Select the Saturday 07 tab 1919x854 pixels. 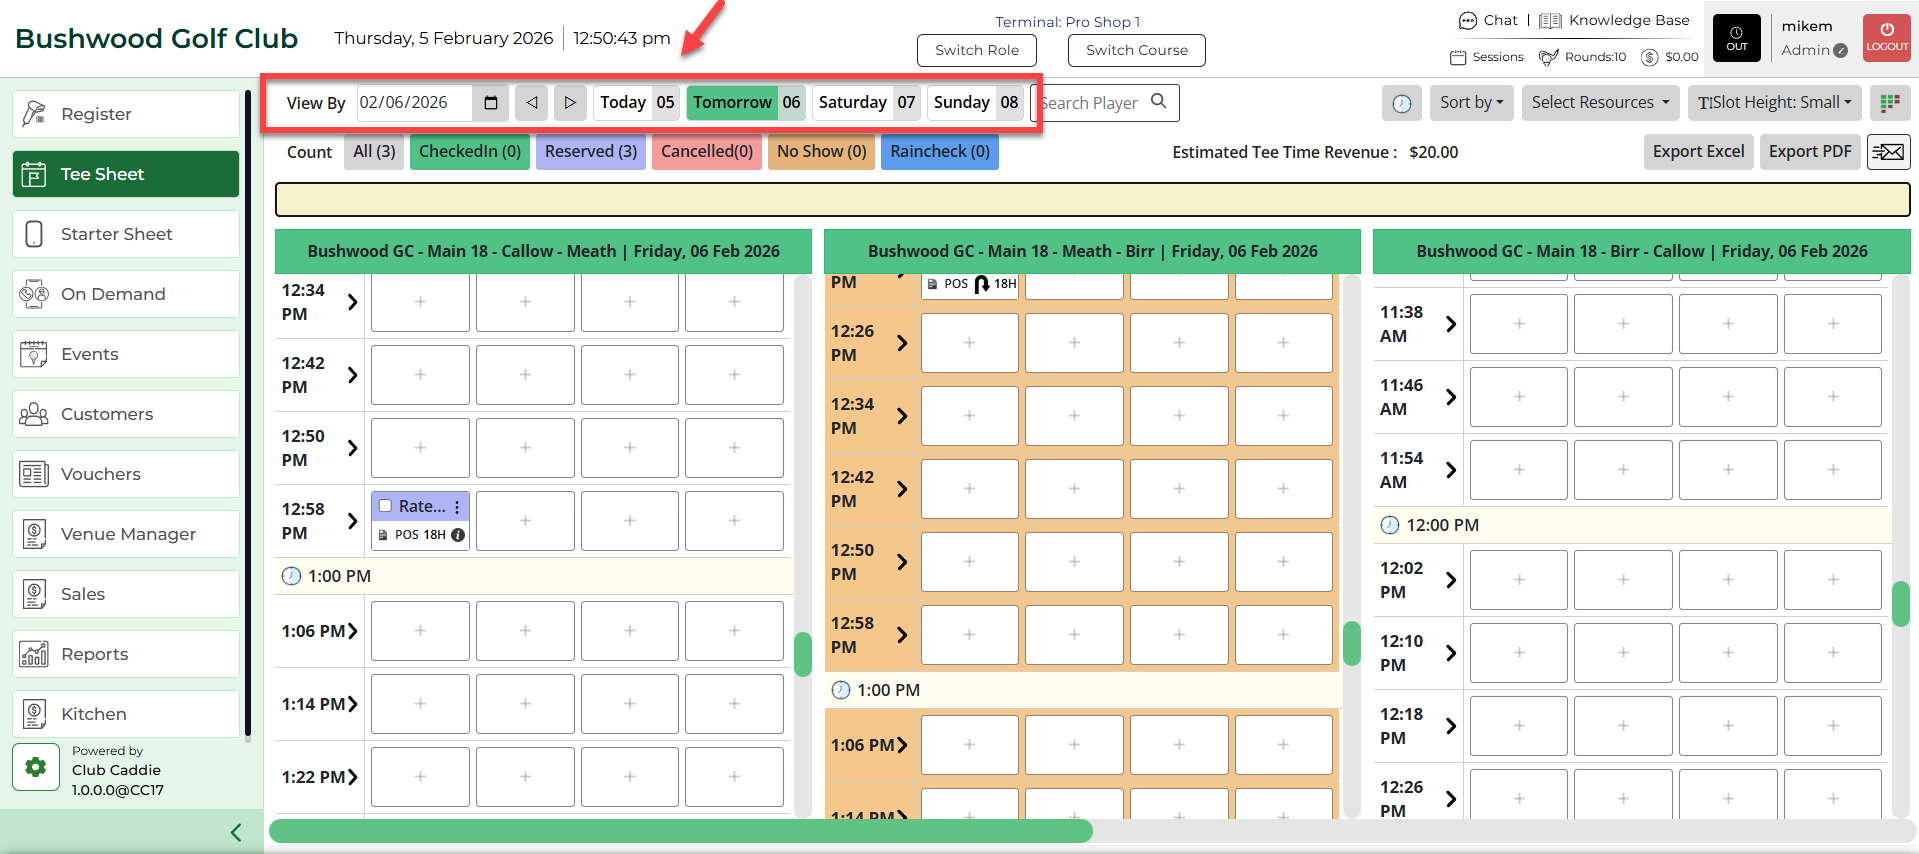(865, 103)
